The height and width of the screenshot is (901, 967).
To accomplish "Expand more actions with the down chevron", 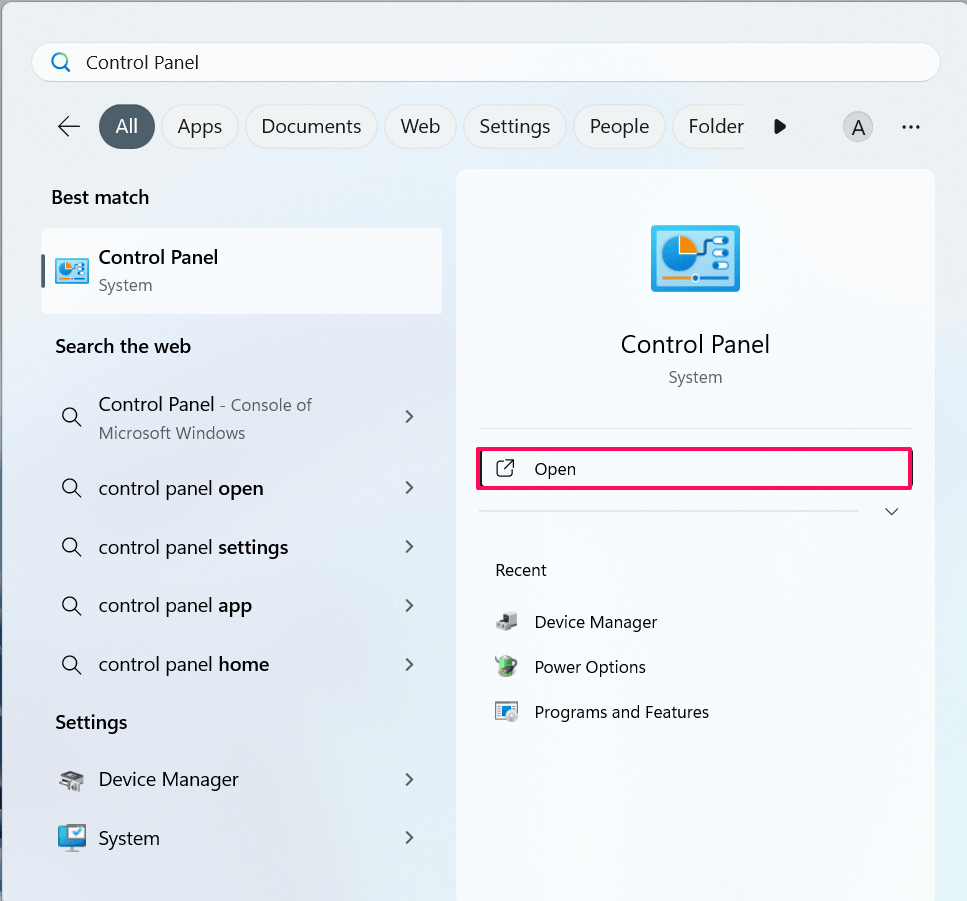I will 891,511.
